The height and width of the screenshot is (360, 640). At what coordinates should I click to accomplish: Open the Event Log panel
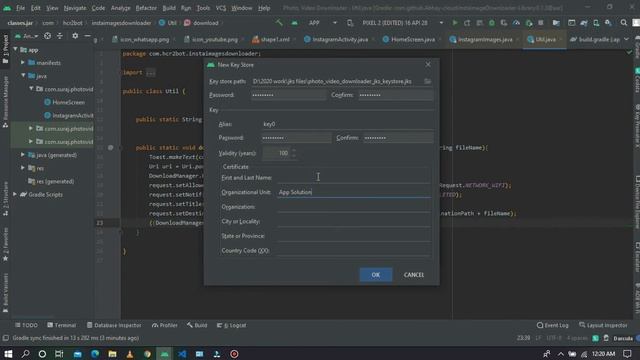click(x=553, y=325)
